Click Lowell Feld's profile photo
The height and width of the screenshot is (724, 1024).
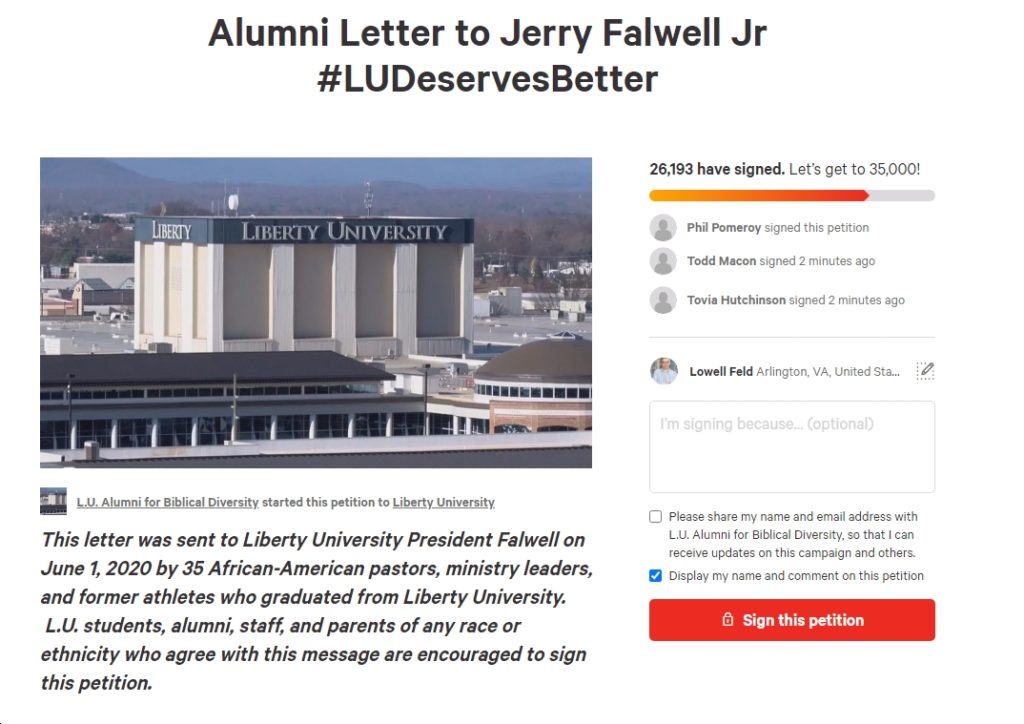(x=664, y=371)
